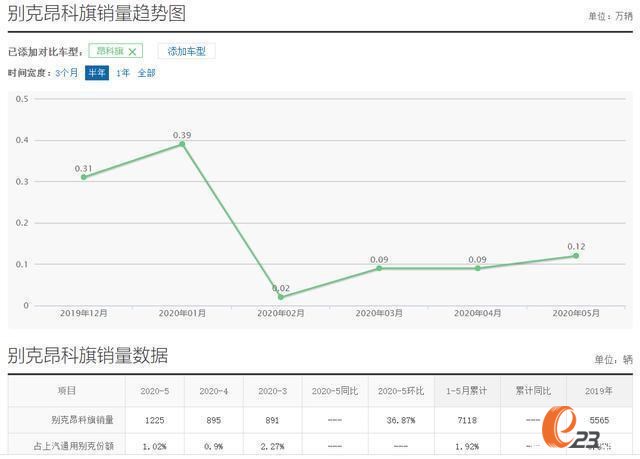Click the 占上汽通用别克份额 row label
The height and width of the screenshot is (459, 640).
click(74, 446)
